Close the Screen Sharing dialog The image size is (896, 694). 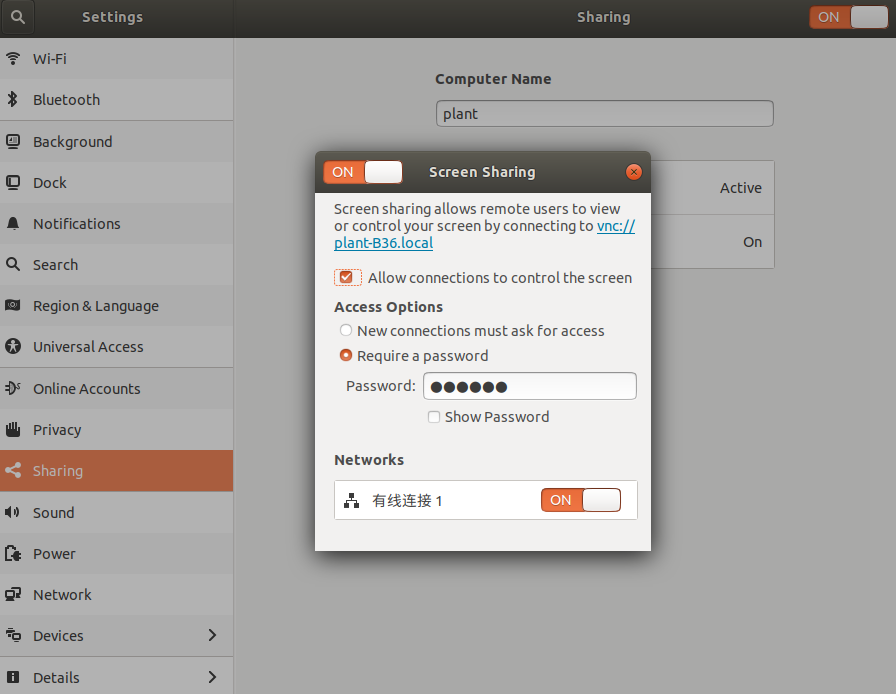(x=634, y=172)
